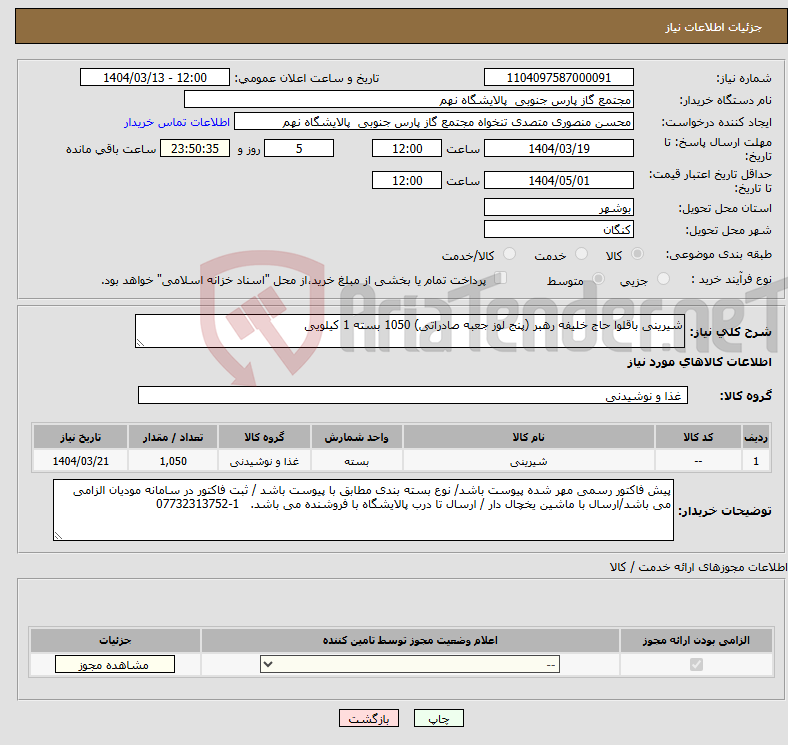Click the remaining days field showing 5
The image size is (788, 745).
coord(299,149)
